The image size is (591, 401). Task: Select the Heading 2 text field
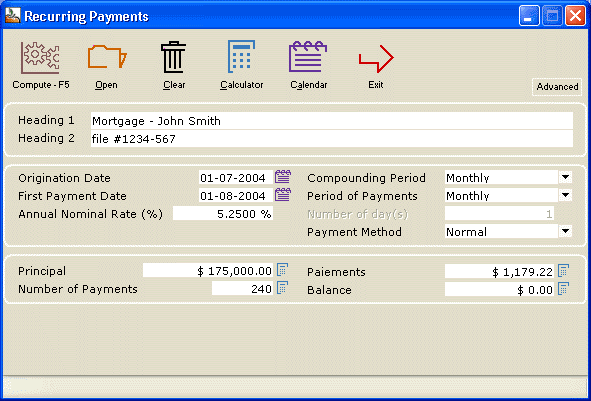(x=332, y=139)
